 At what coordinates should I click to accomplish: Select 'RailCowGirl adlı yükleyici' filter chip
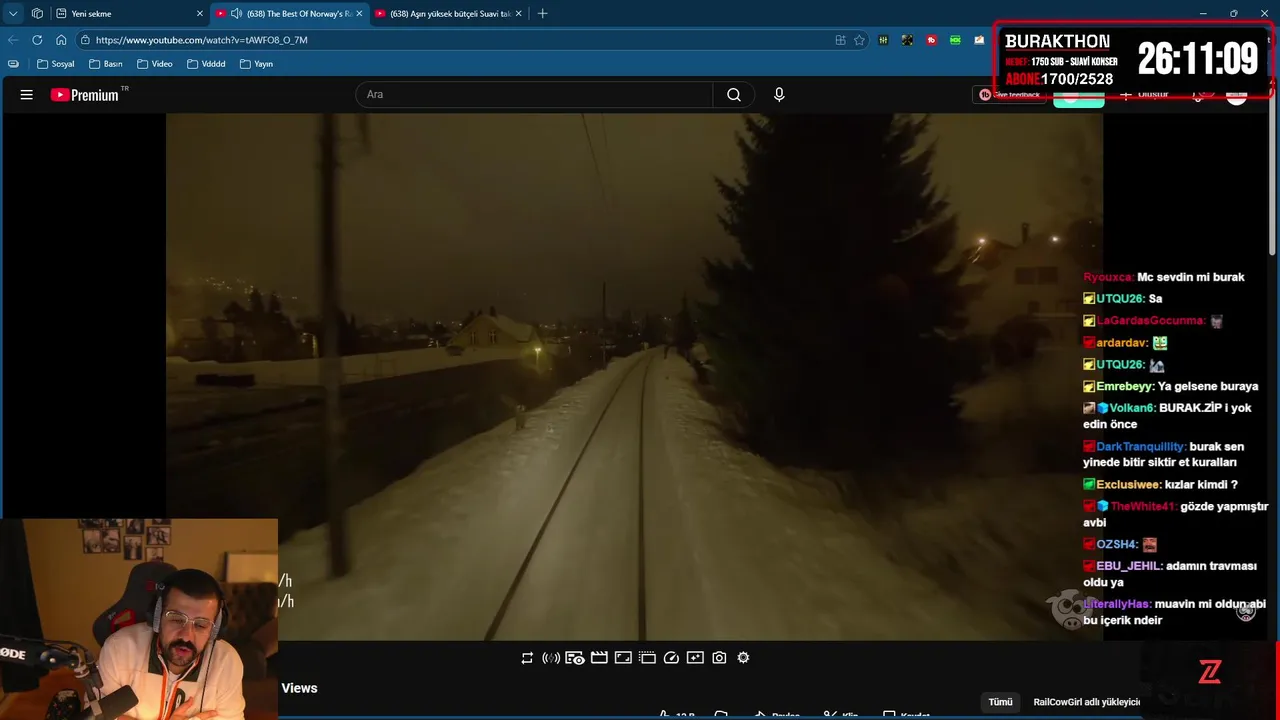tap(1086, 702)
